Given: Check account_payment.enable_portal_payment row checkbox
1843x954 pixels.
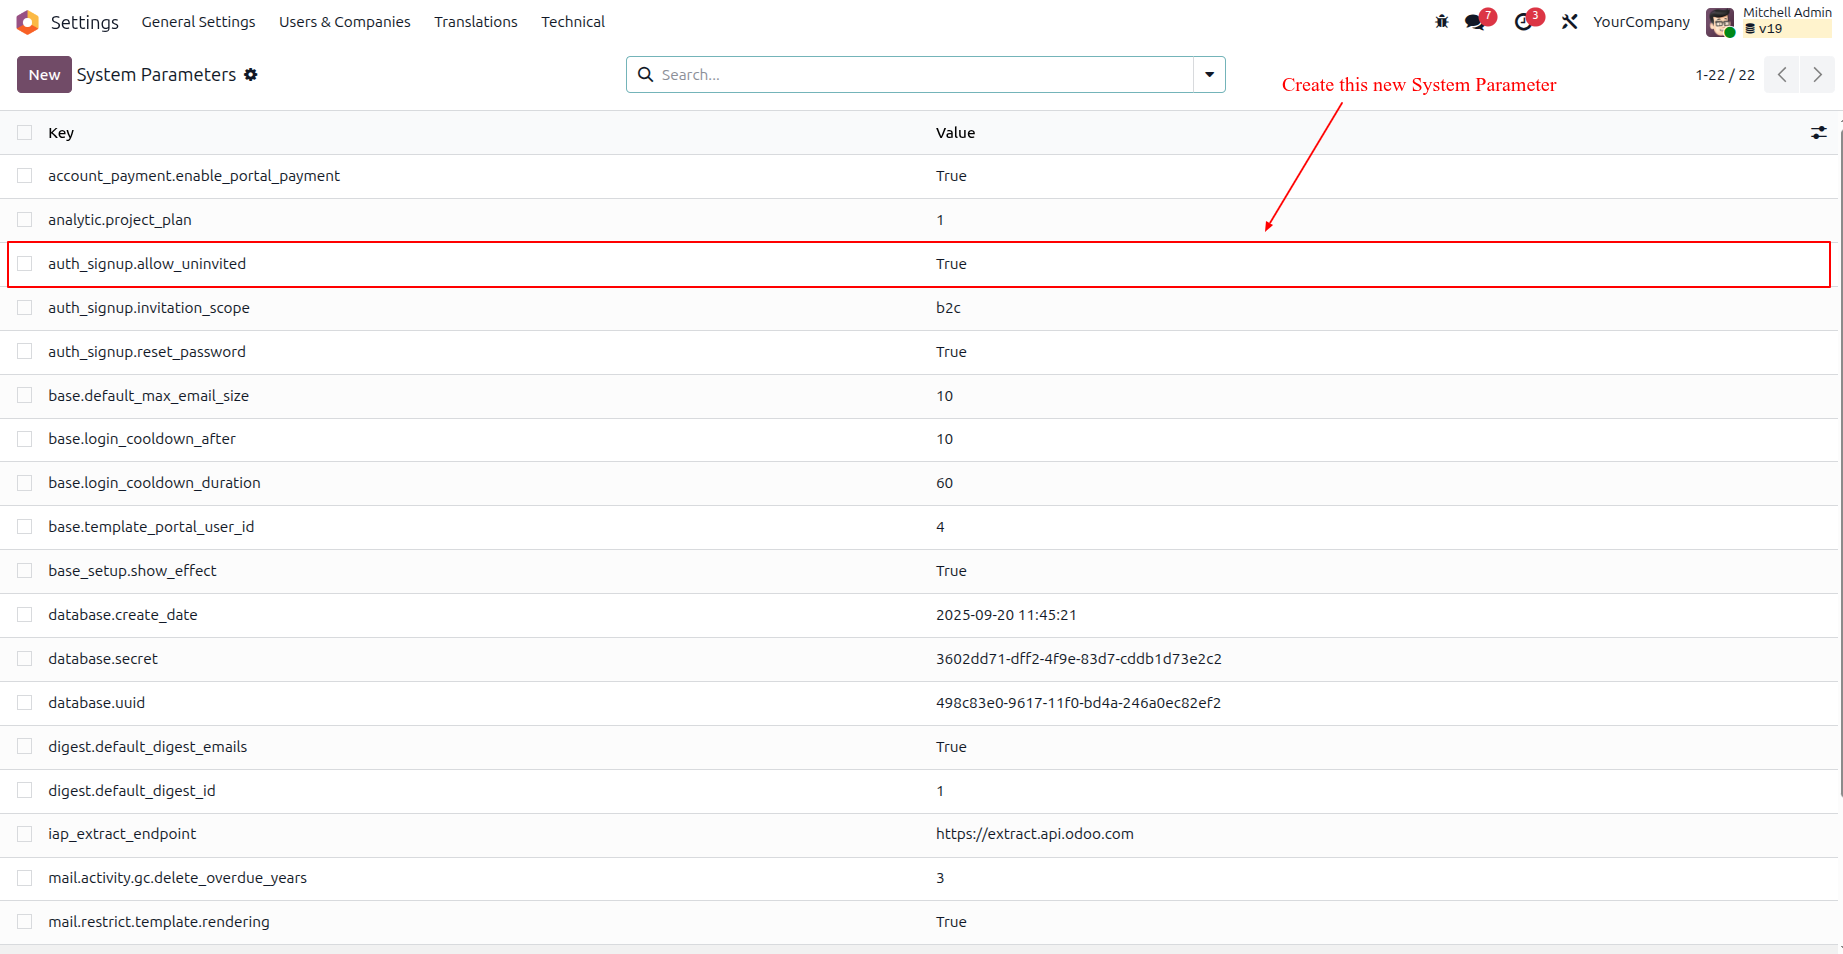Looking at the screenshot, I should coord(25,176).
